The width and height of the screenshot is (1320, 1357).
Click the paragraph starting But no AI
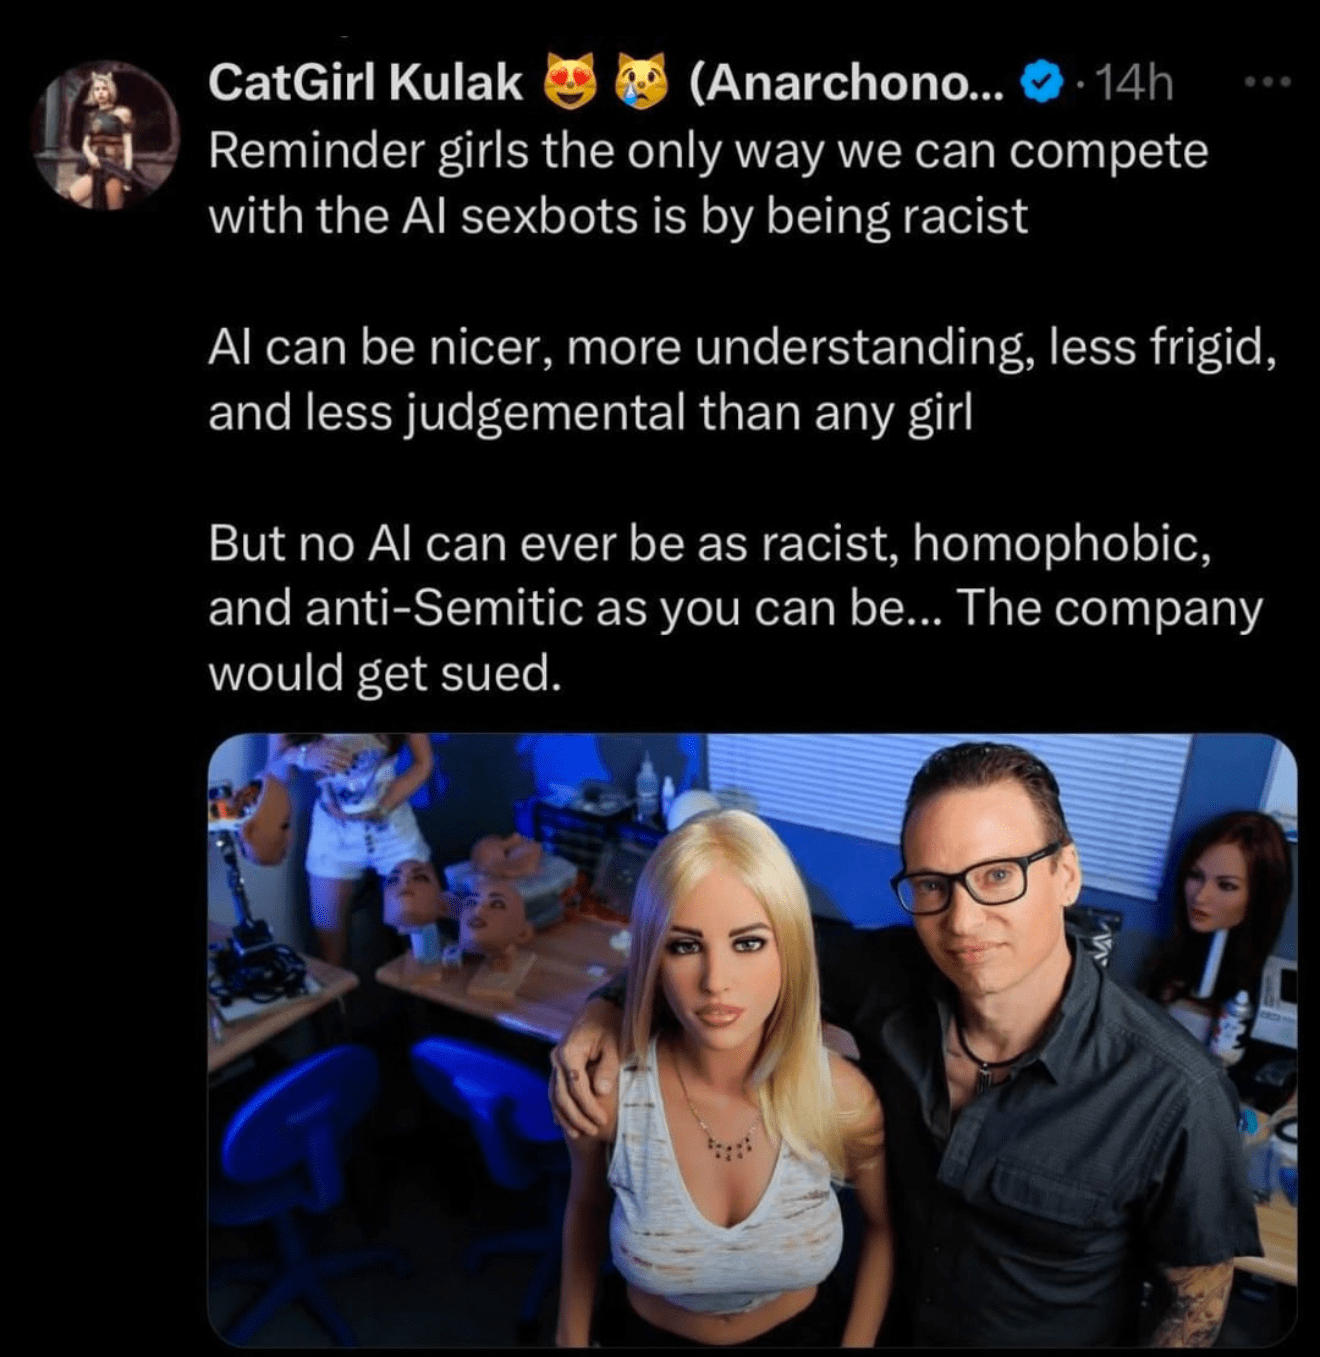click(x=736, y=608)
